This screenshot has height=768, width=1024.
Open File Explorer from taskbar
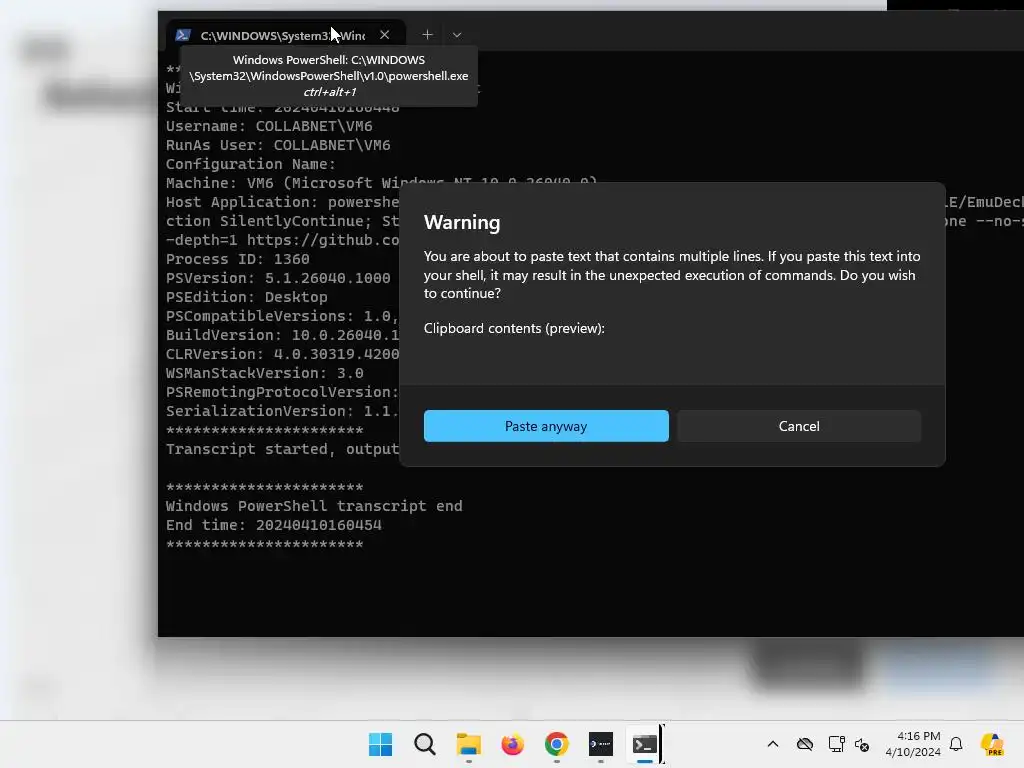click(x=468, y=744)
